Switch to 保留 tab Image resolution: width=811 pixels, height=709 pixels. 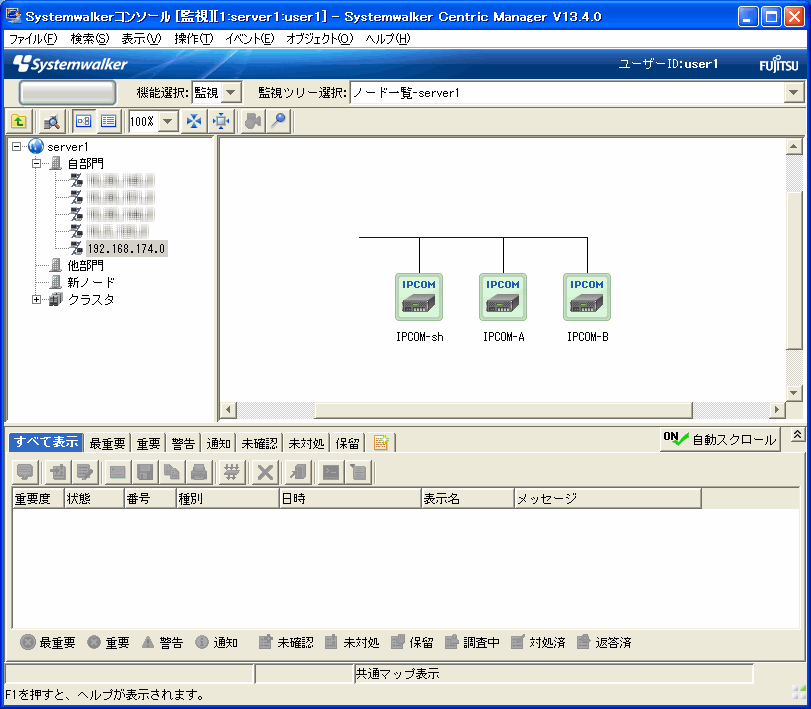click(x=347, y=443)
